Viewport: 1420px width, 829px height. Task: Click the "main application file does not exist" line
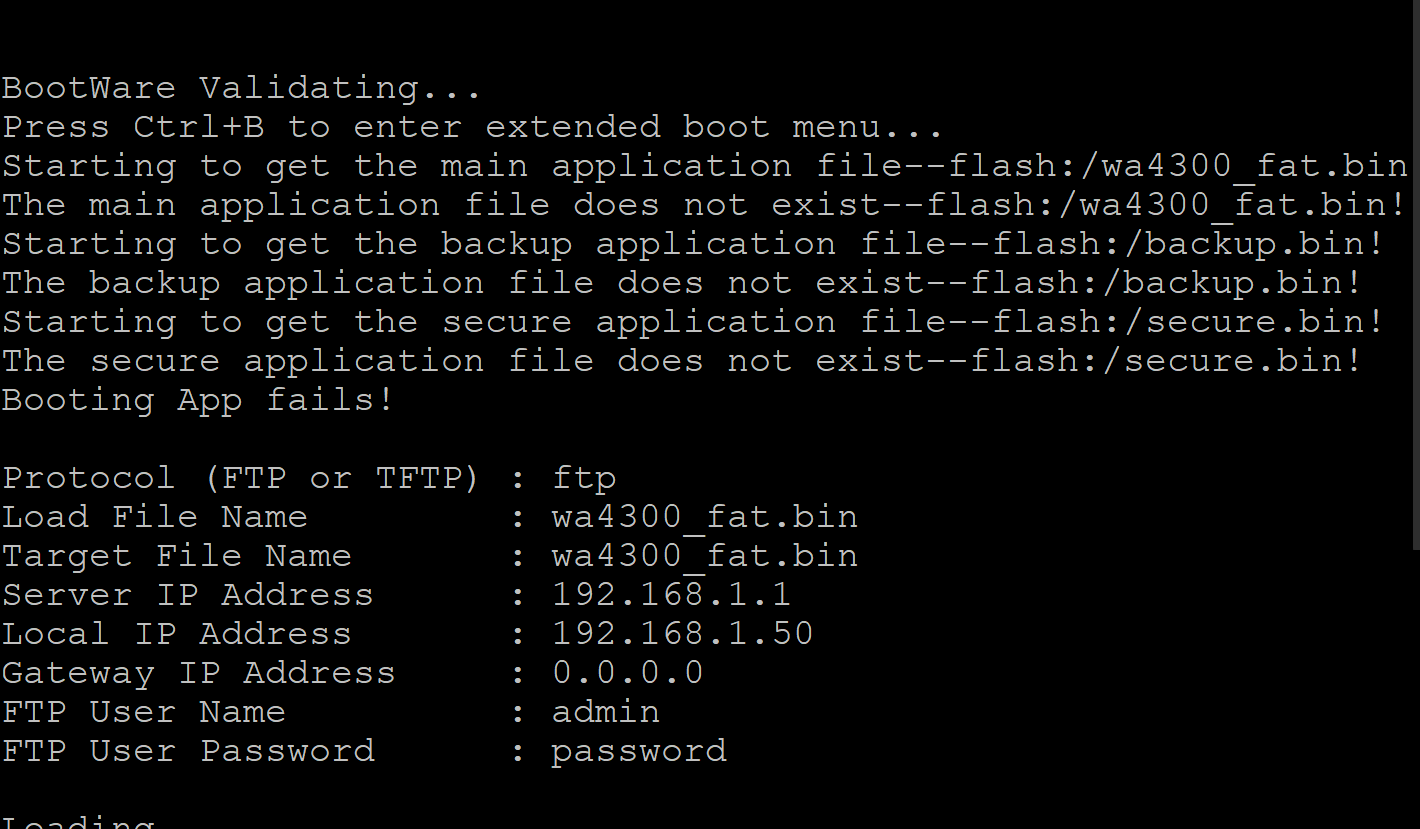pos(704,205)
